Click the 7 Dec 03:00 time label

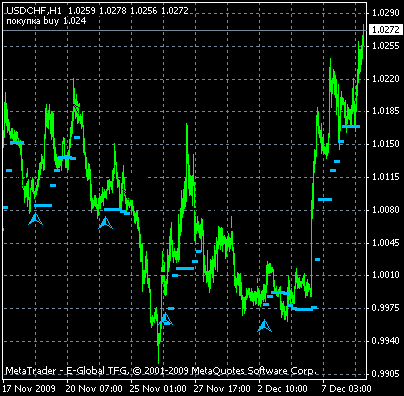pyautogui.click(x=346, y=389)
